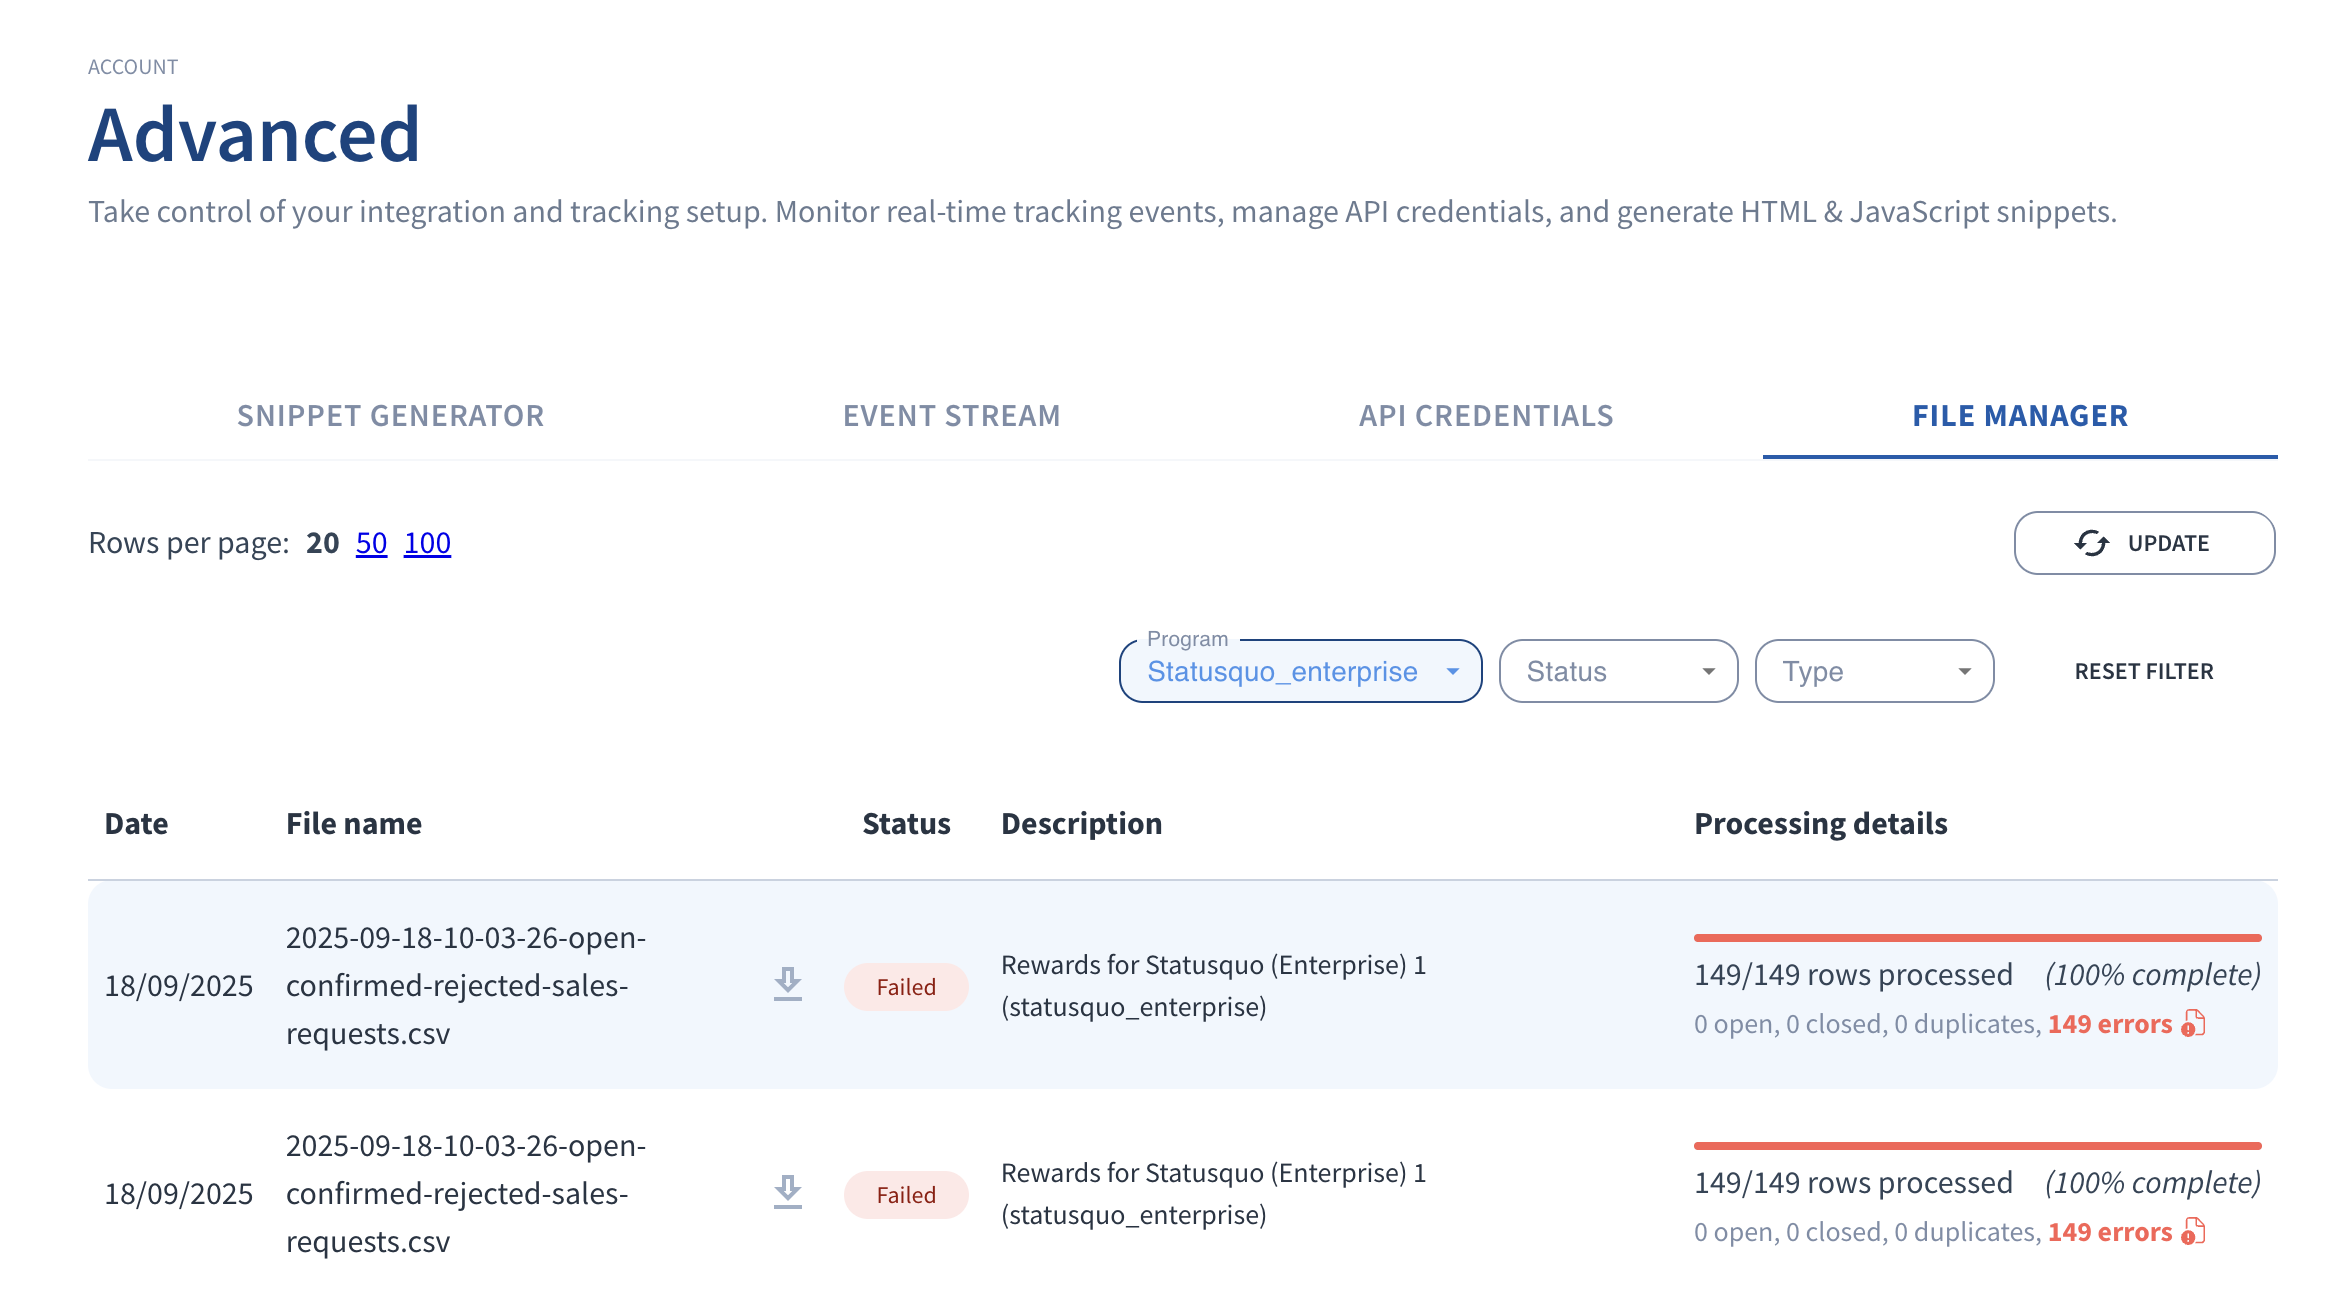
Task: Download the second row's CSV file
Action: pyautogui.click(x=788, y=1192)
